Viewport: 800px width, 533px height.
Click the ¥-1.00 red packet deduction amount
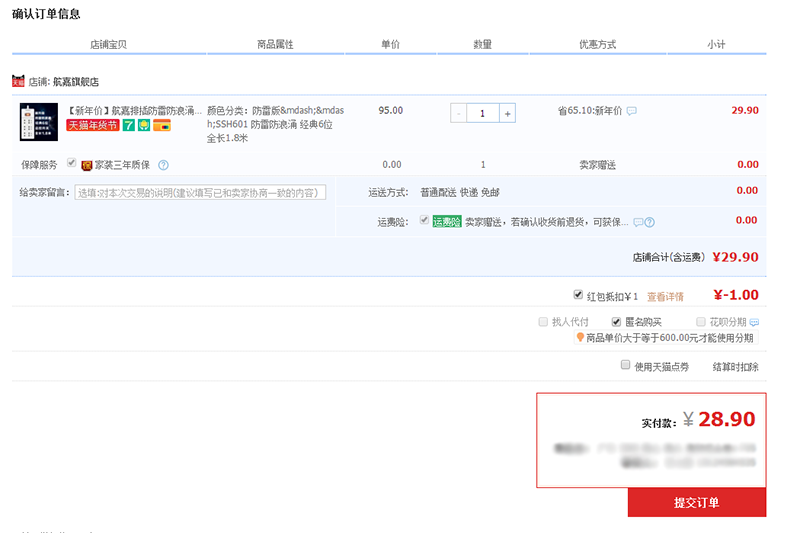tap(736, 295)
